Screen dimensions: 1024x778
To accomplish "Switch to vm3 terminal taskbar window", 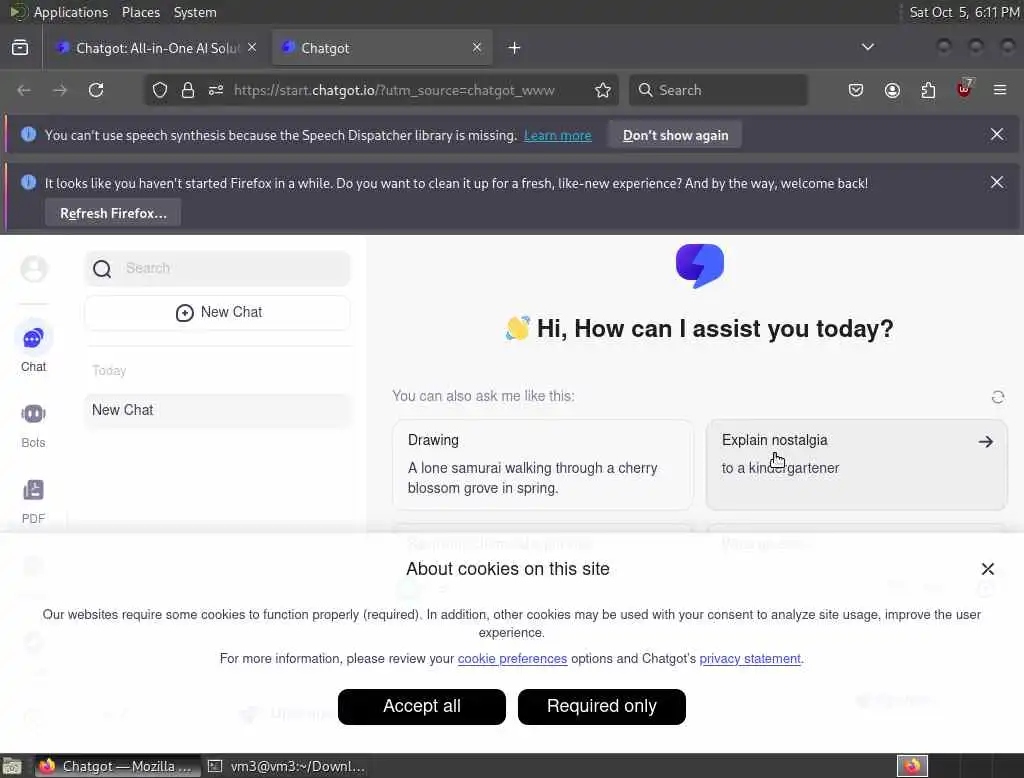I will (x=287, y=766).
